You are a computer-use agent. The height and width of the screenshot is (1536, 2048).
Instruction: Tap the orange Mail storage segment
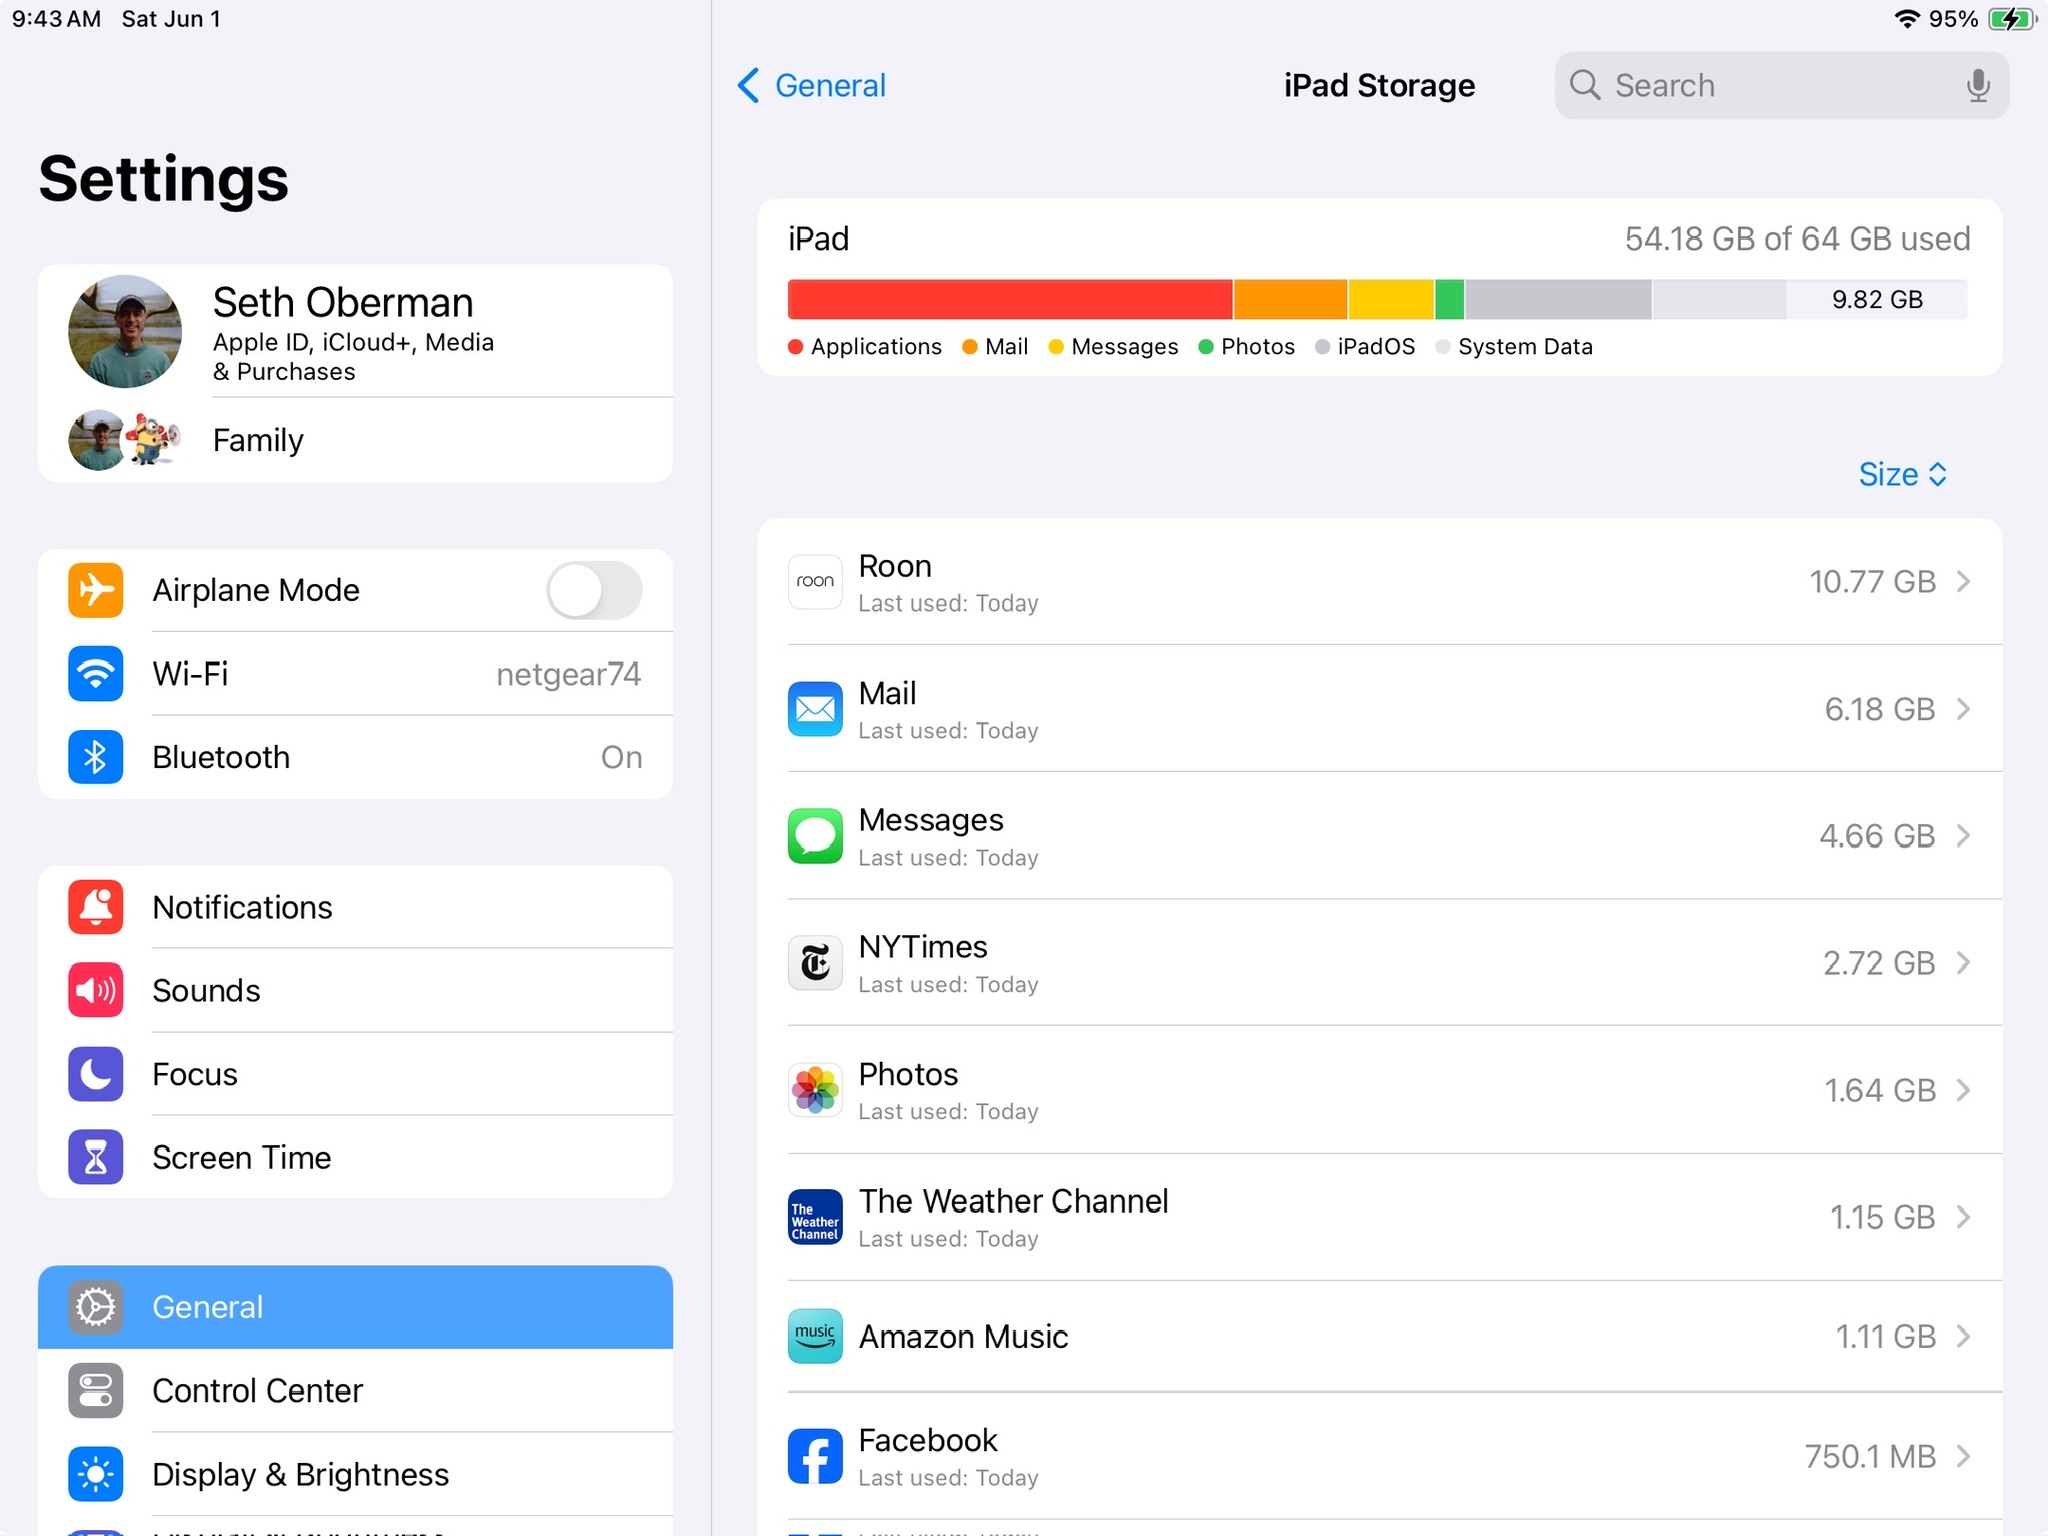pos(1290,300)
